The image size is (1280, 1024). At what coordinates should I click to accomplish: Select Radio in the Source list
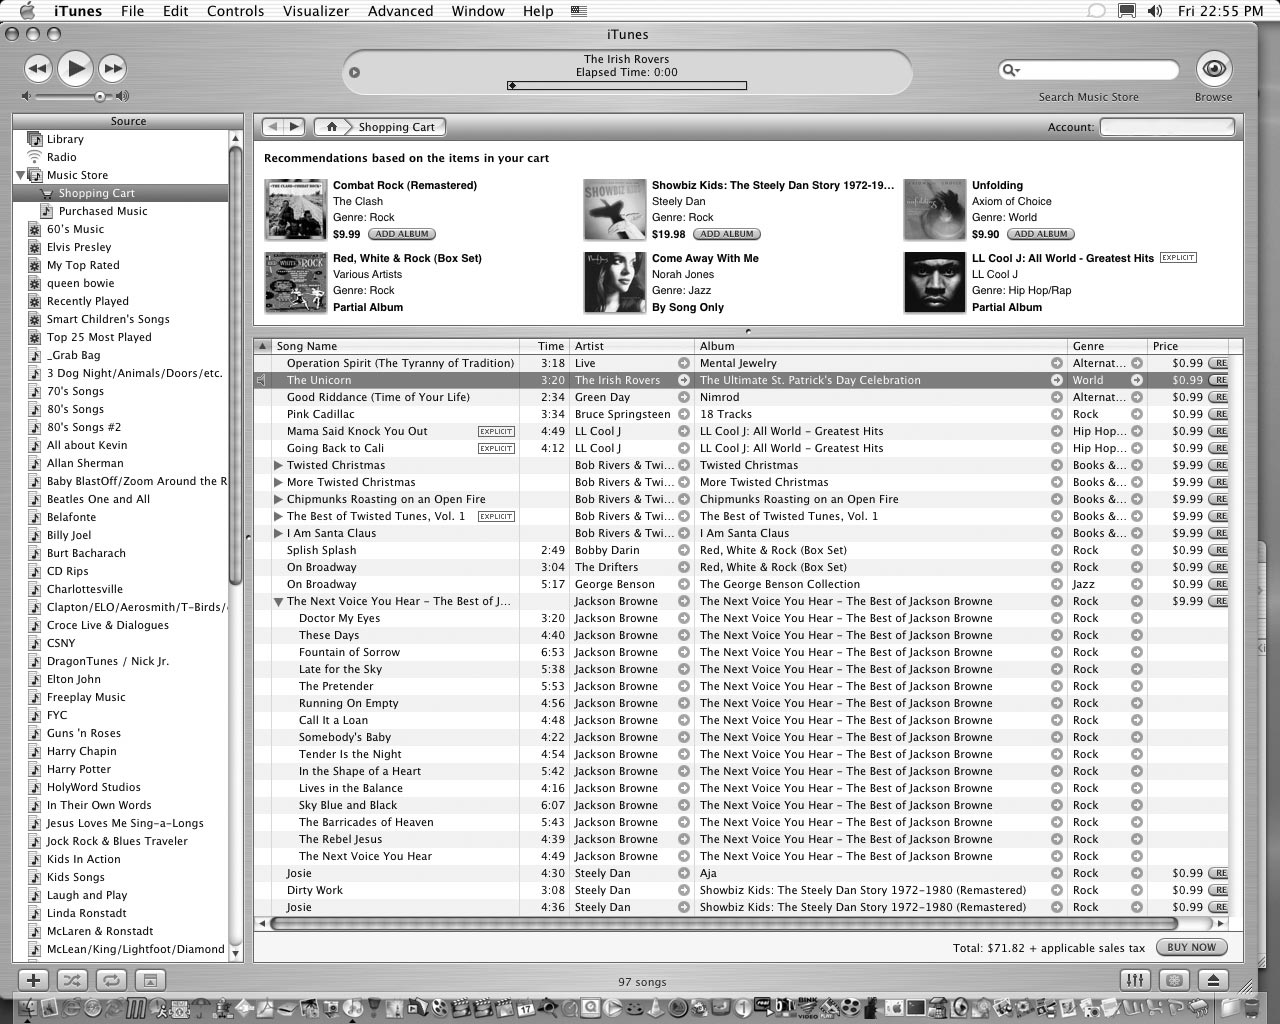[61, 157]
